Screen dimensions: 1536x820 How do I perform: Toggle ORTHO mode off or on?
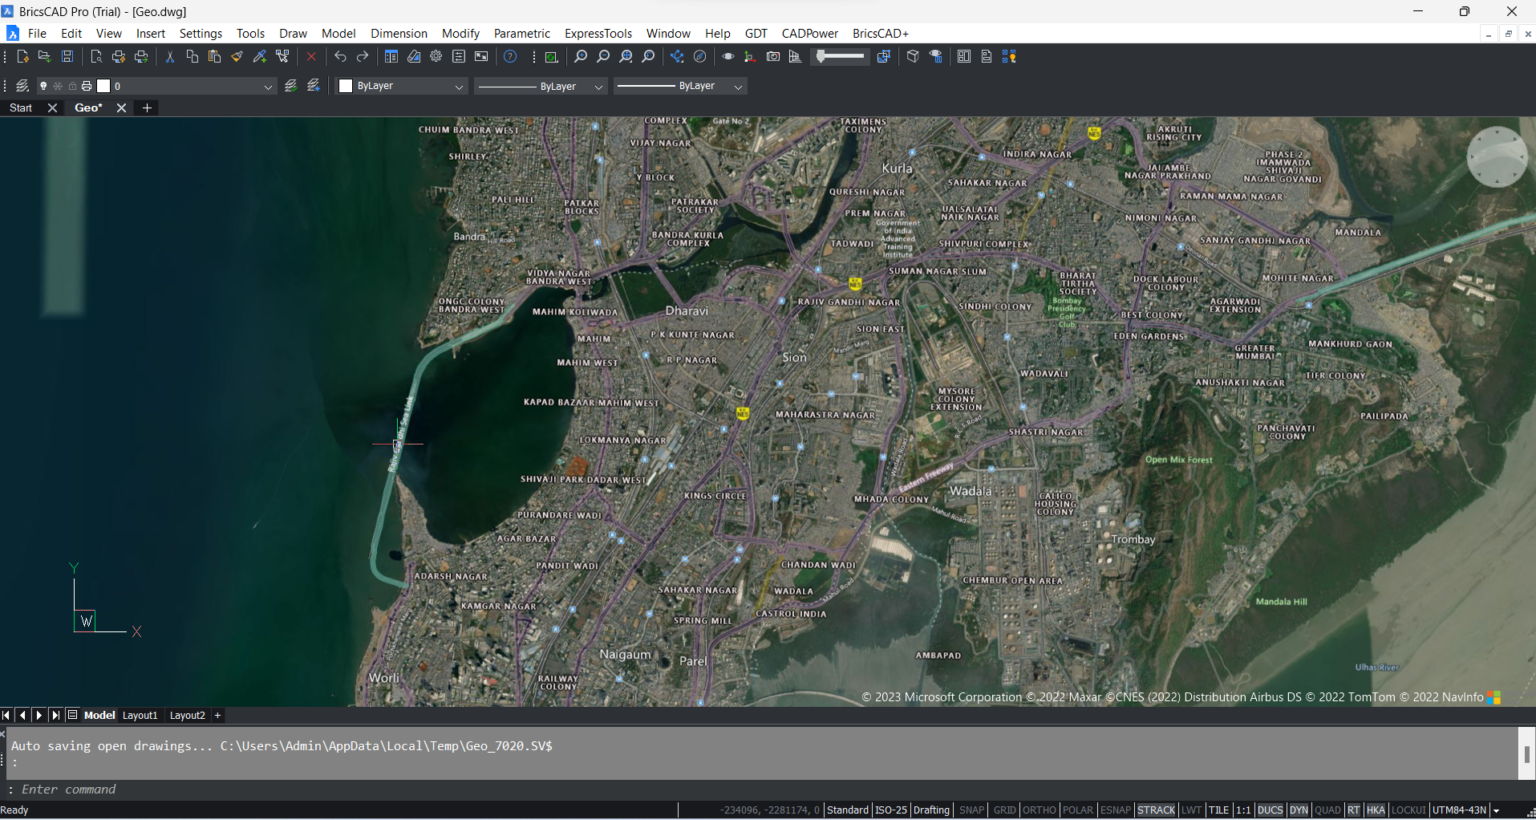1038,810
